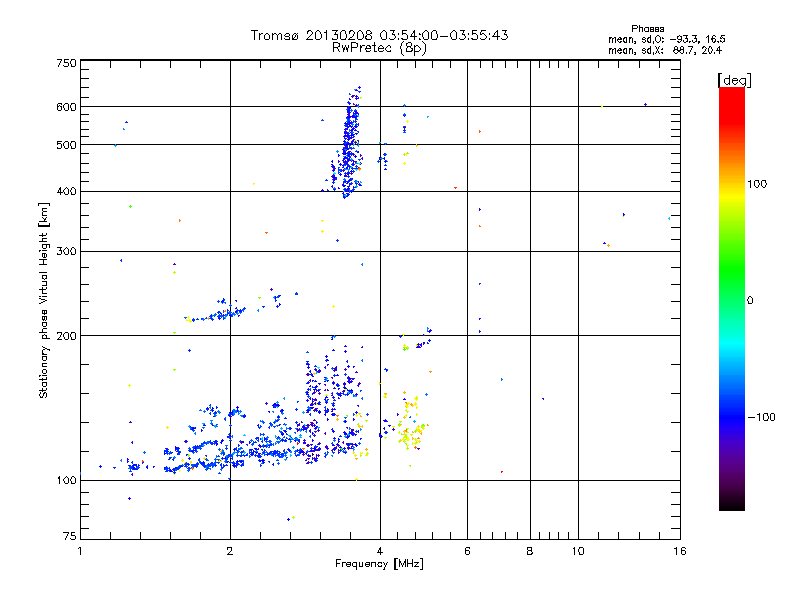Click the 'mean, sd,O: -93.3, 16.5' statistics line

point(666,39)
